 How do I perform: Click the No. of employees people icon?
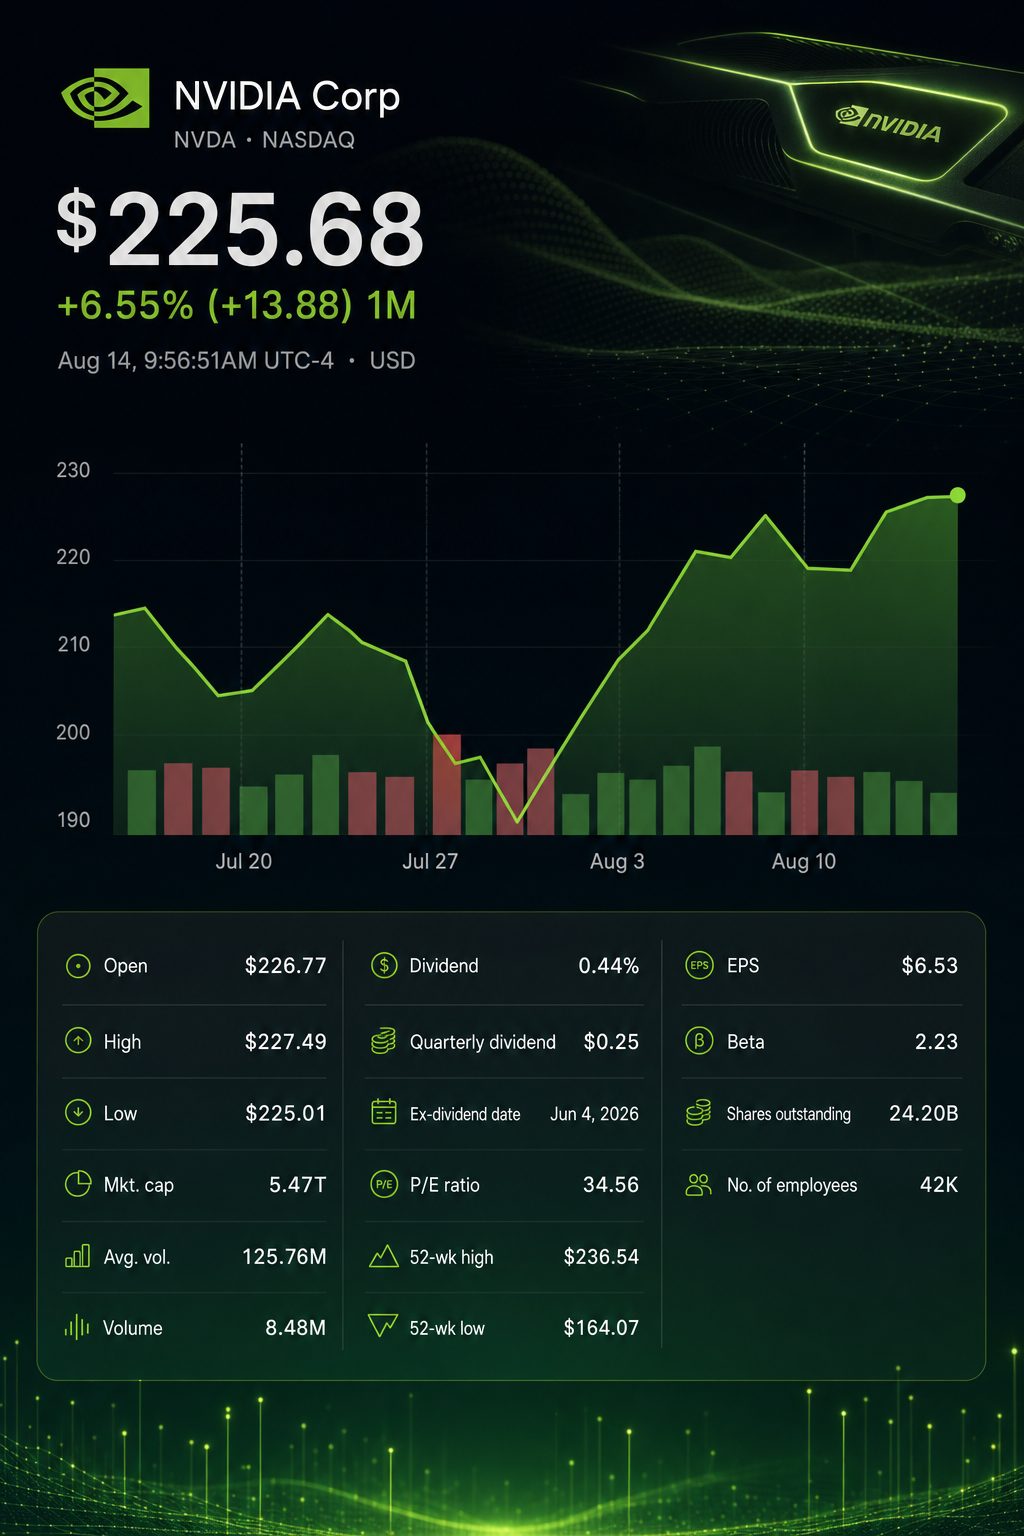(x=698, y=1185)
